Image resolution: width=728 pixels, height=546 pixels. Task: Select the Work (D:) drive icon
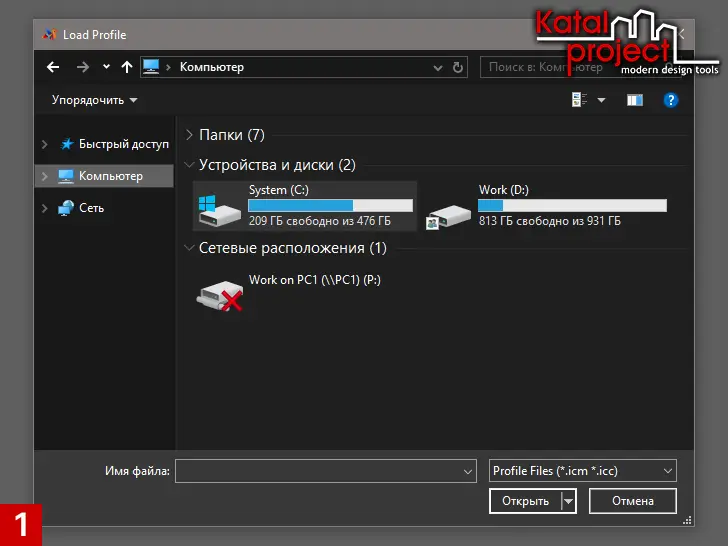[x=448, y=216]
